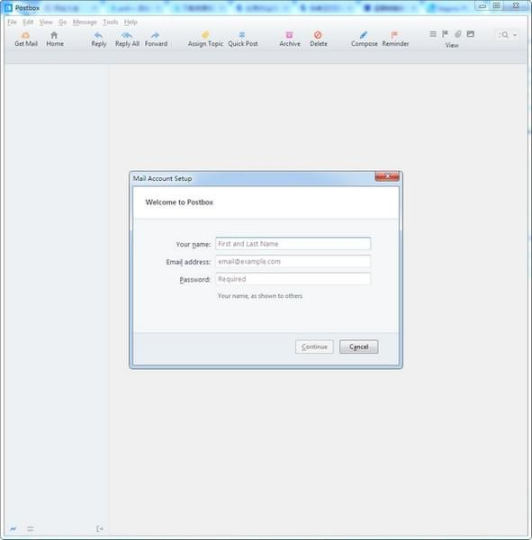Click the Get Mail toolbar icon
Screen dimensions: 532x540
coord(25,35)
